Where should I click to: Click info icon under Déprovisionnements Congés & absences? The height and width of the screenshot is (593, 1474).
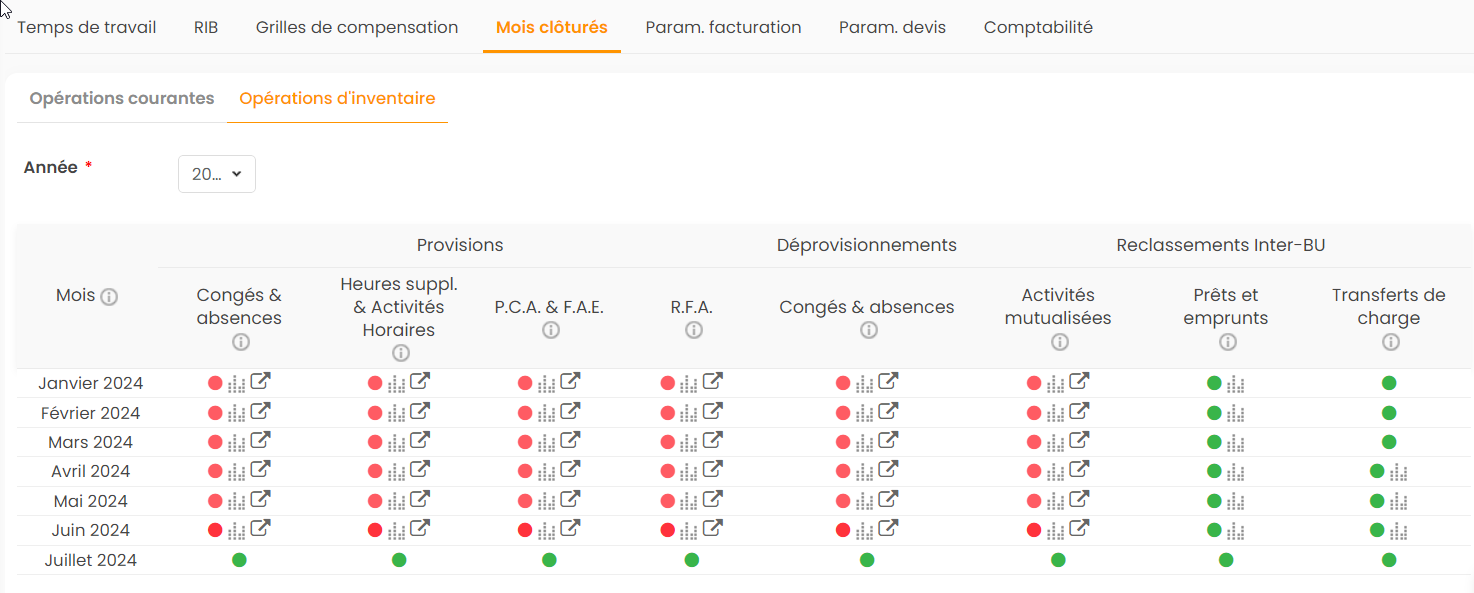pos(868,330)
